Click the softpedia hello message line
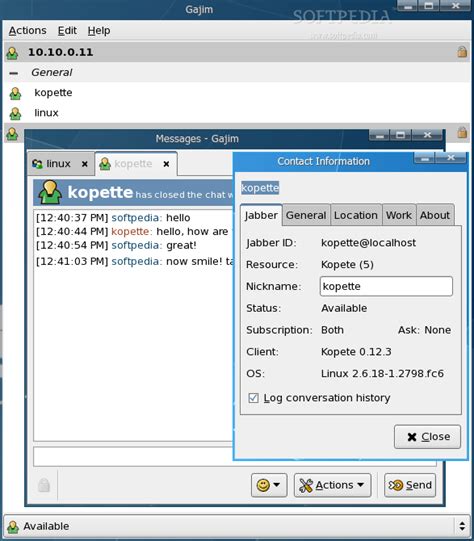Screen dimensions: 474x541 (113, 218)
